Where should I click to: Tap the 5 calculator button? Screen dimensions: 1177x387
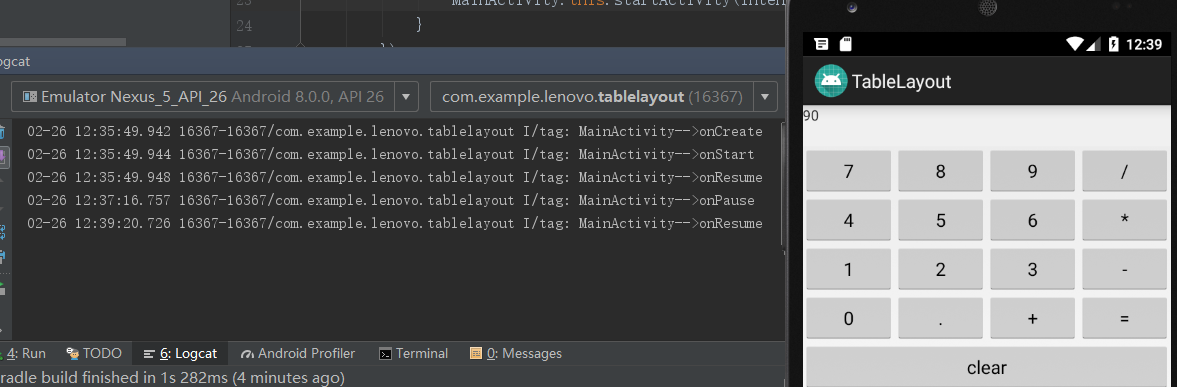coord(941,220)
